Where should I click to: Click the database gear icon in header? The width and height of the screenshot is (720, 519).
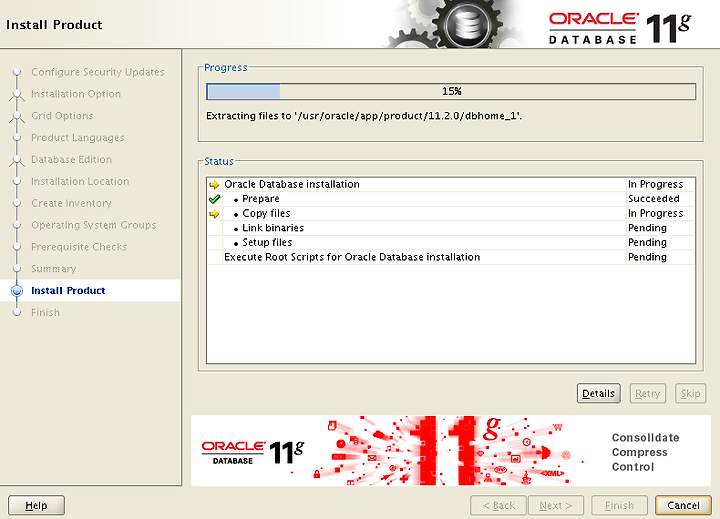click(x=467, y=23)
